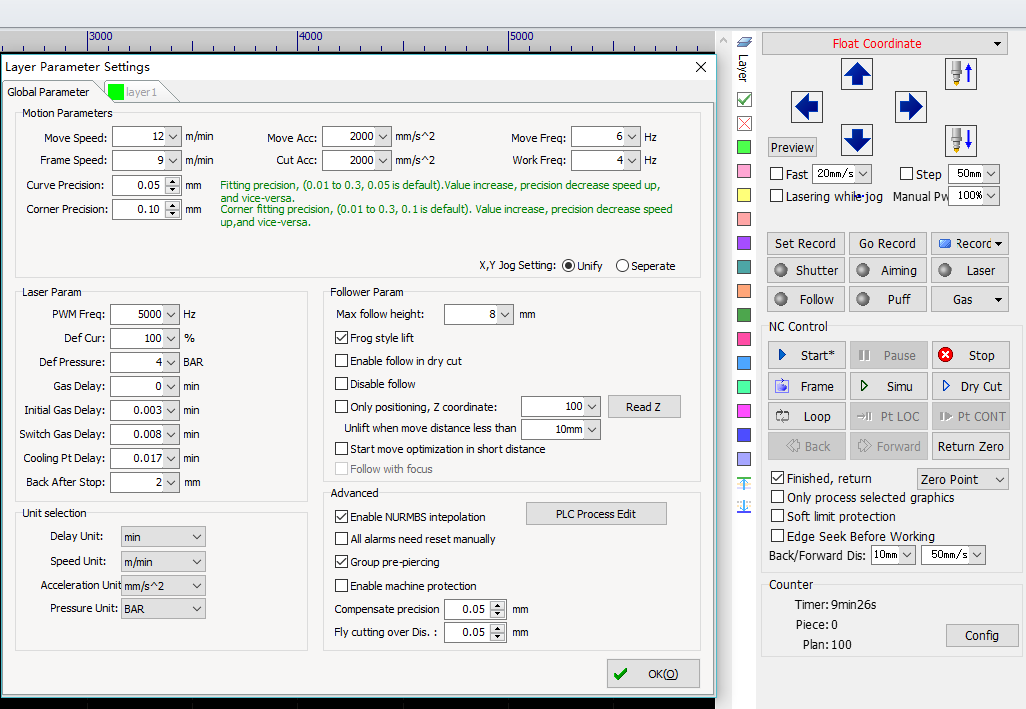Viewport: 1026px width, 709px height.
Task: Jog the laser head upward with blue arrow
Action: pyautogui.click(x=856, y=73)
